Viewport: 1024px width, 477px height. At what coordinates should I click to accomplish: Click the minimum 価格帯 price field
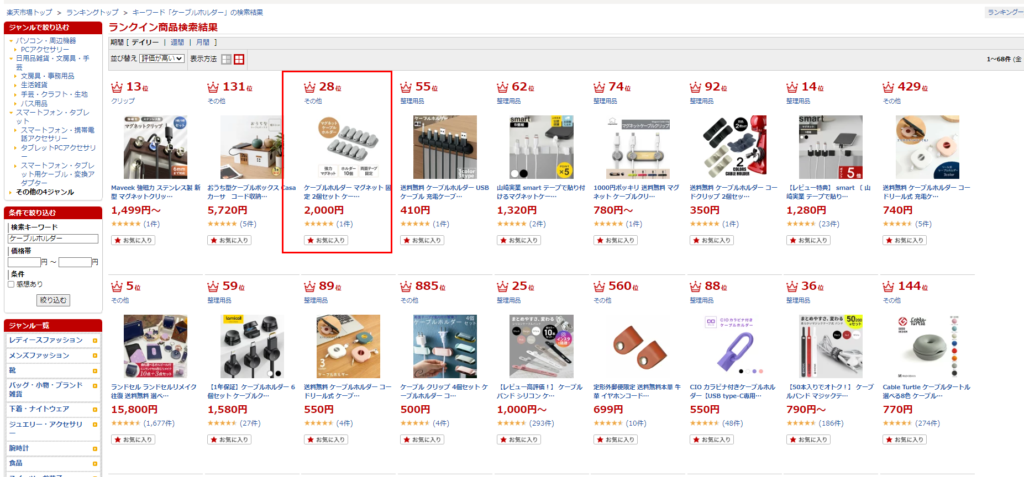[24, 262]
